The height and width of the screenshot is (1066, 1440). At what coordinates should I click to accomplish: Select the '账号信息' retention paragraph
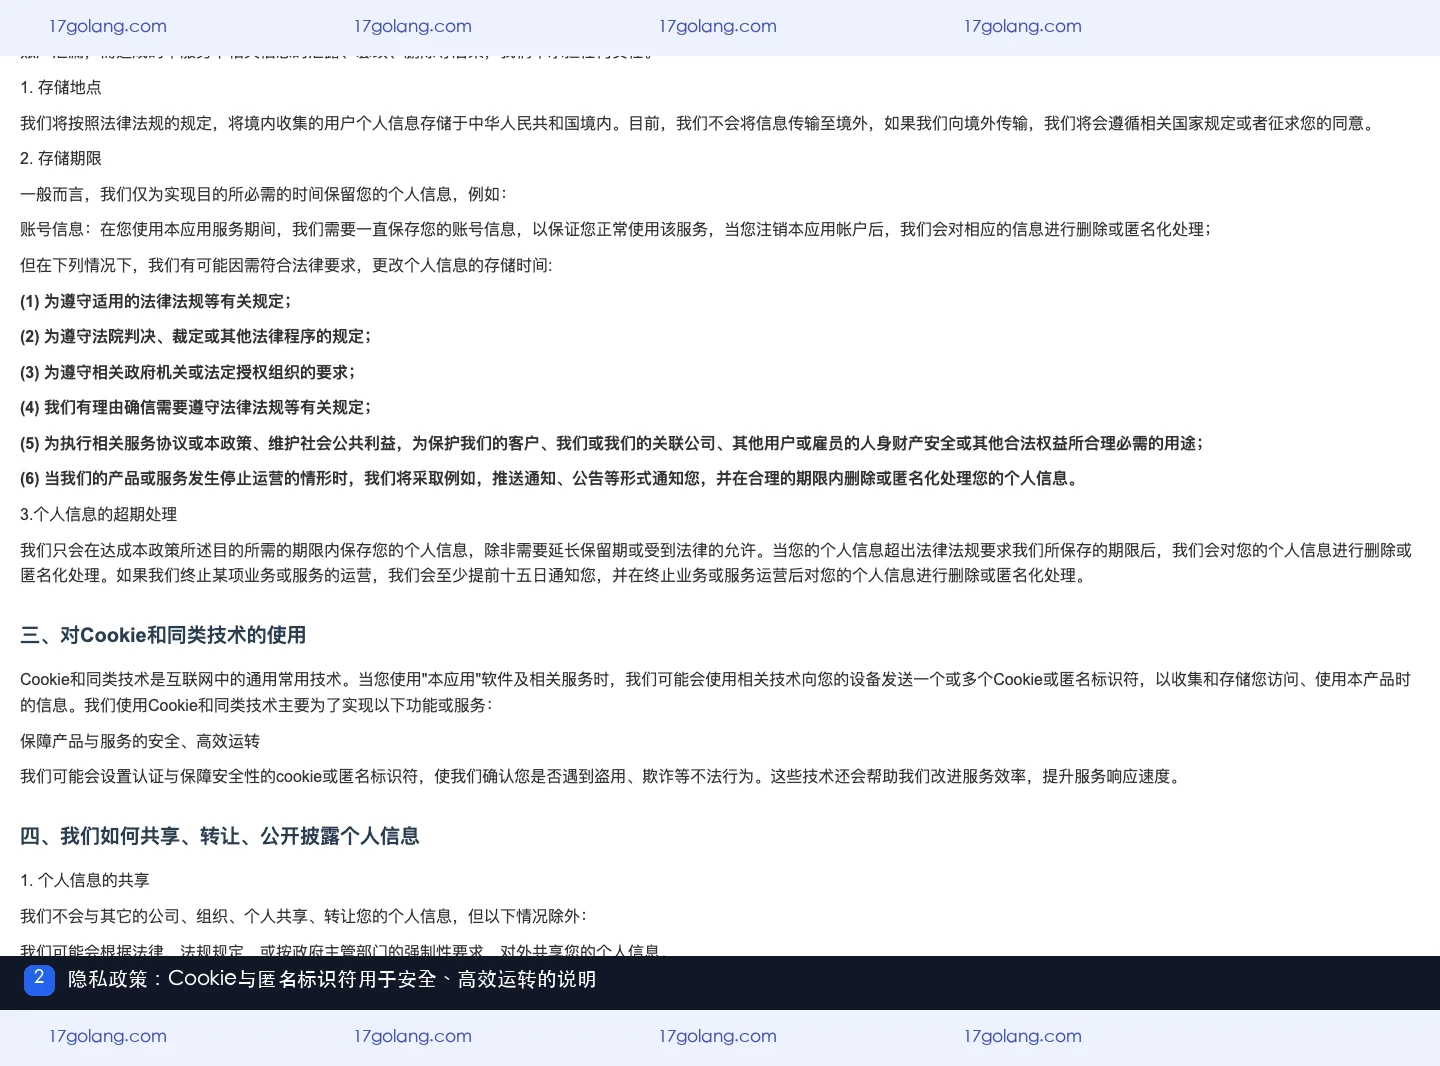pos(616,230)
